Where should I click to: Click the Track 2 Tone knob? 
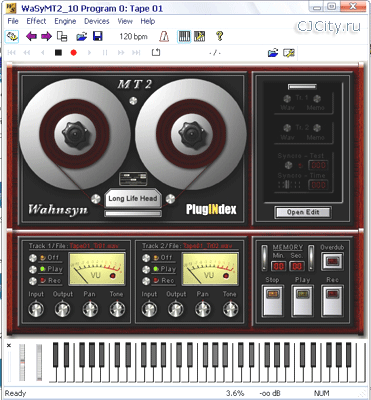(x=230, y=309)
